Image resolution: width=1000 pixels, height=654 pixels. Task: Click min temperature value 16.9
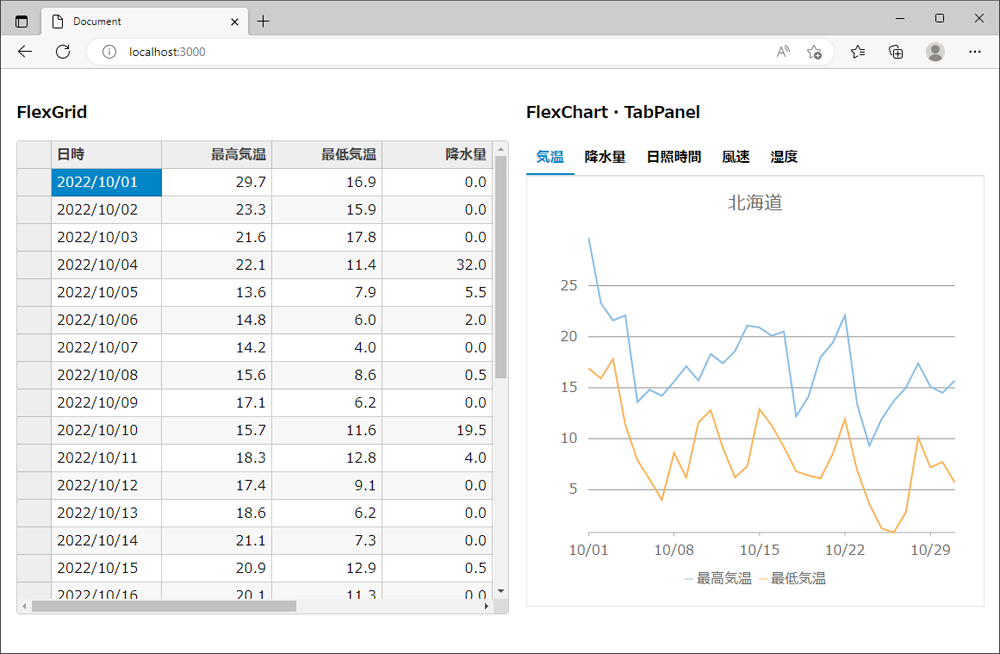[327, 182]
